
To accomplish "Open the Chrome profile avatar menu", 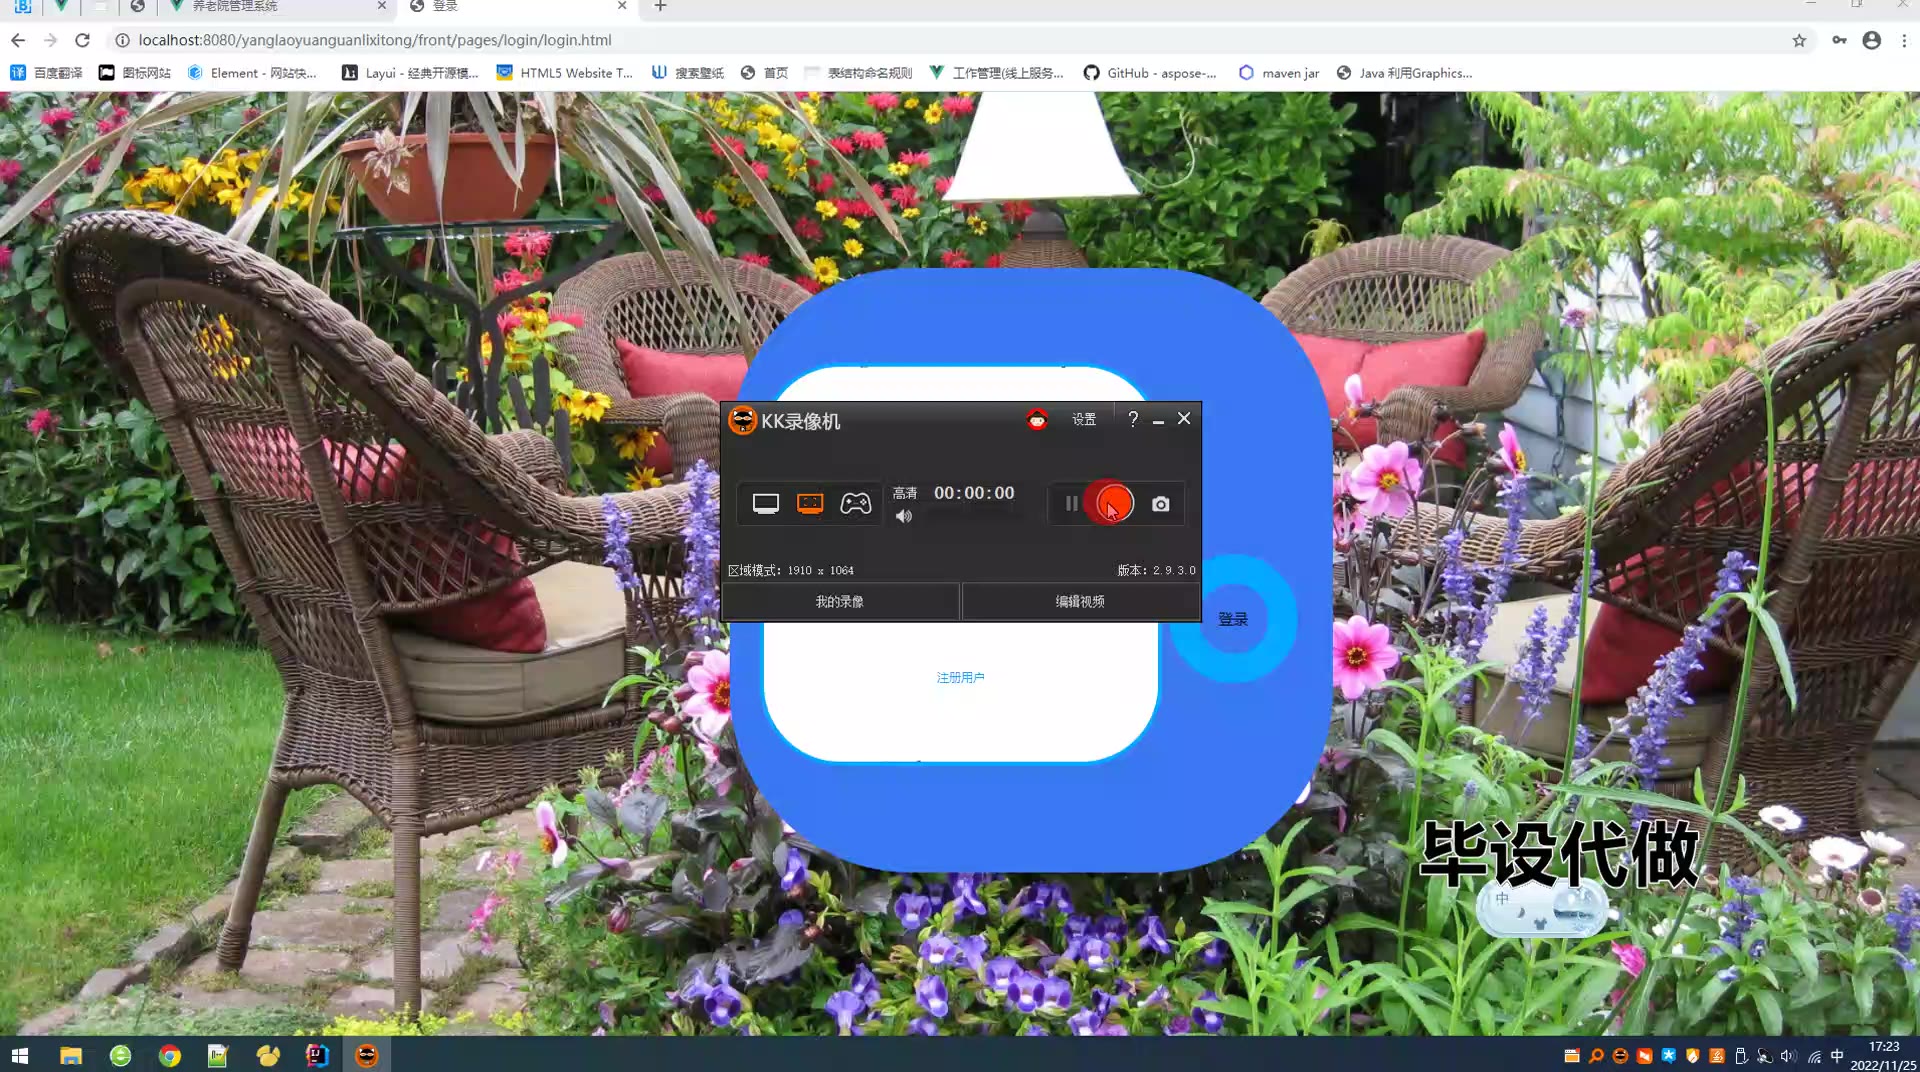I will pos(1872,40).
